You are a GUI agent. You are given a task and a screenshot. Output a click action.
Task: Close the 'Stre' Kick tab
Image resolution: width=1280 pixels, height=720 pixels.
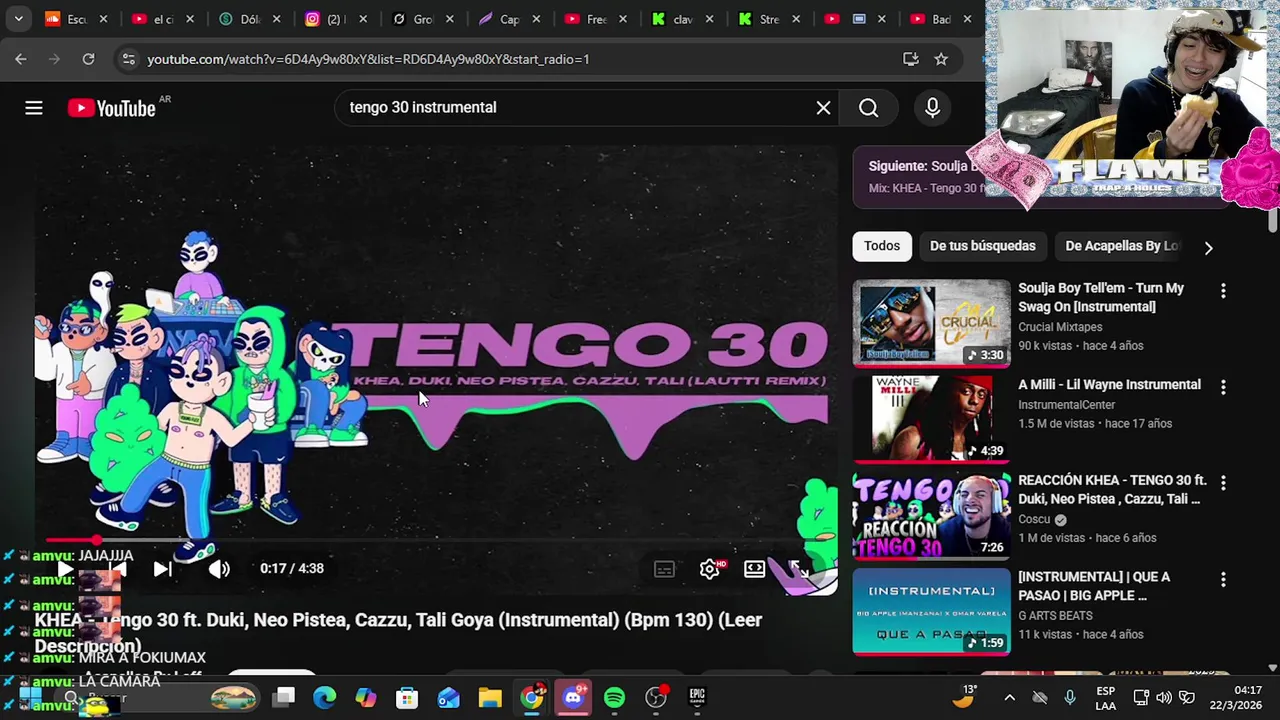(797, 19)
